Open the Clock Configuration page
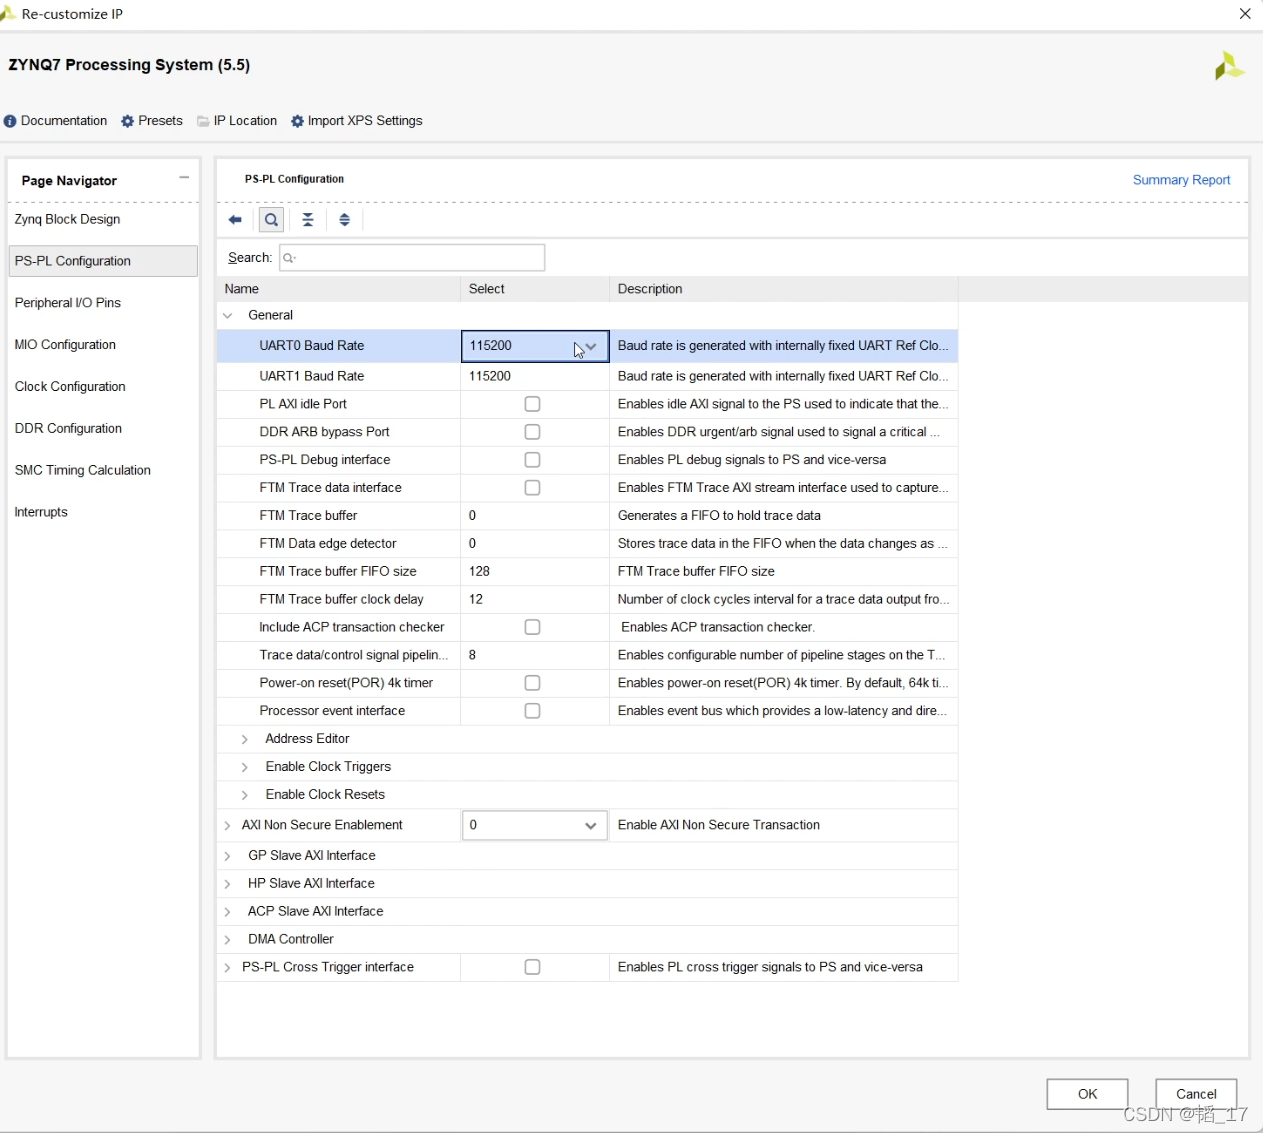The width and height of the screenshot is (1263, 1133). point(70,387)
